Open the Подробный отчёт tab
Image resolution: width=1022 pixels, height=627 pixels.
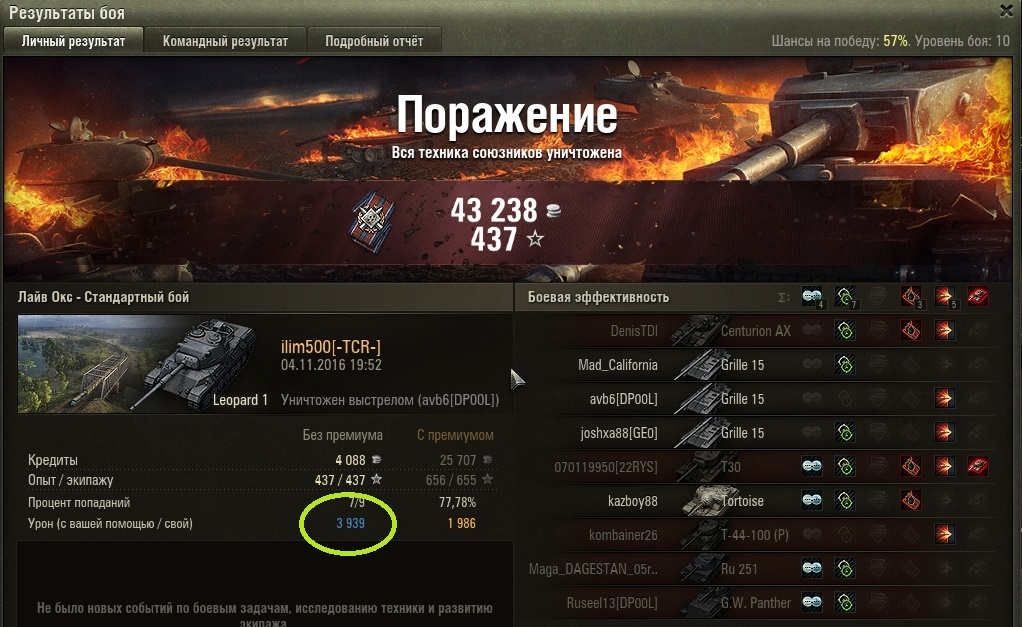tap(374, 40)
